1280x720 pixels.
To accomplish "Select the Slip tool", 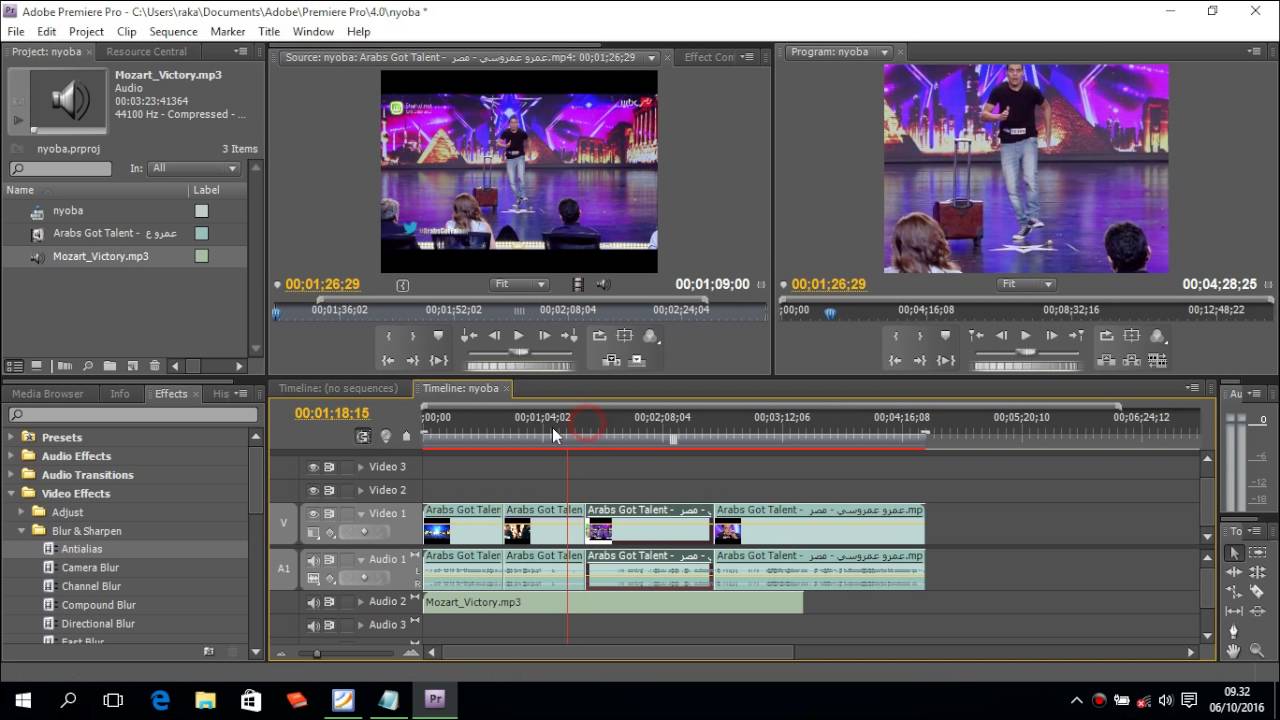I will pyautogui.click(x=1234, y=610).
